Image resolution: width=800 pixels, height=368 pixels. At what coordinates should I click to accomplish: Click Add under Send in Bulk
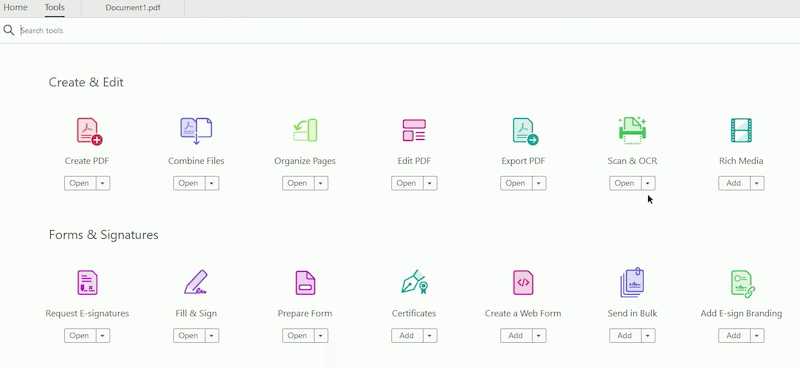[625, 336]
